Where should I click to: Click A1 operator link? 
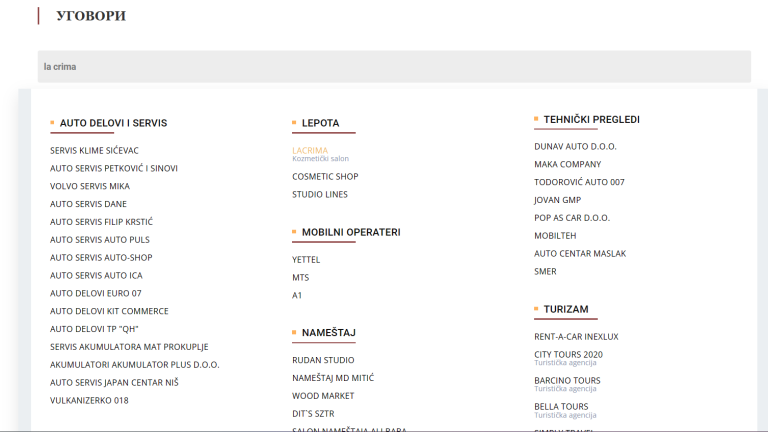click(297, 295)
